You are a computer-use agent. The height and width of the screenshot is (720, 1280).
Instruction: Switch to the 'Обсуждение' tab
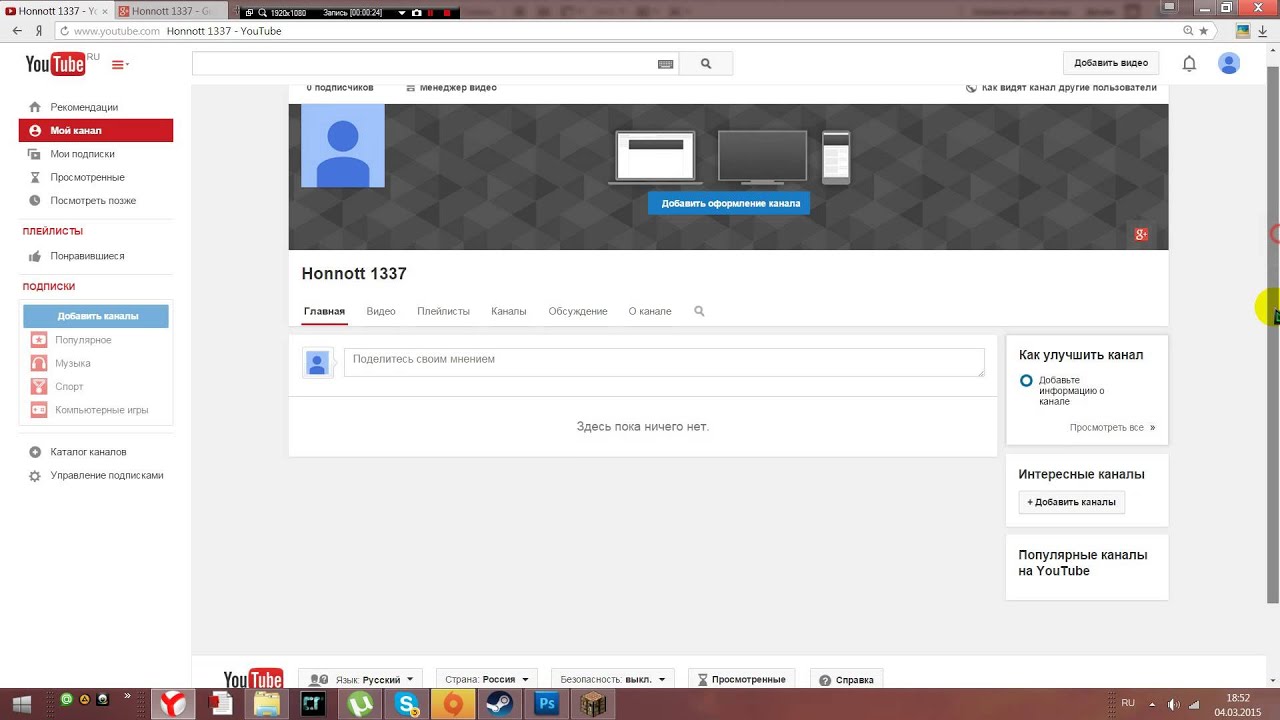578,311
